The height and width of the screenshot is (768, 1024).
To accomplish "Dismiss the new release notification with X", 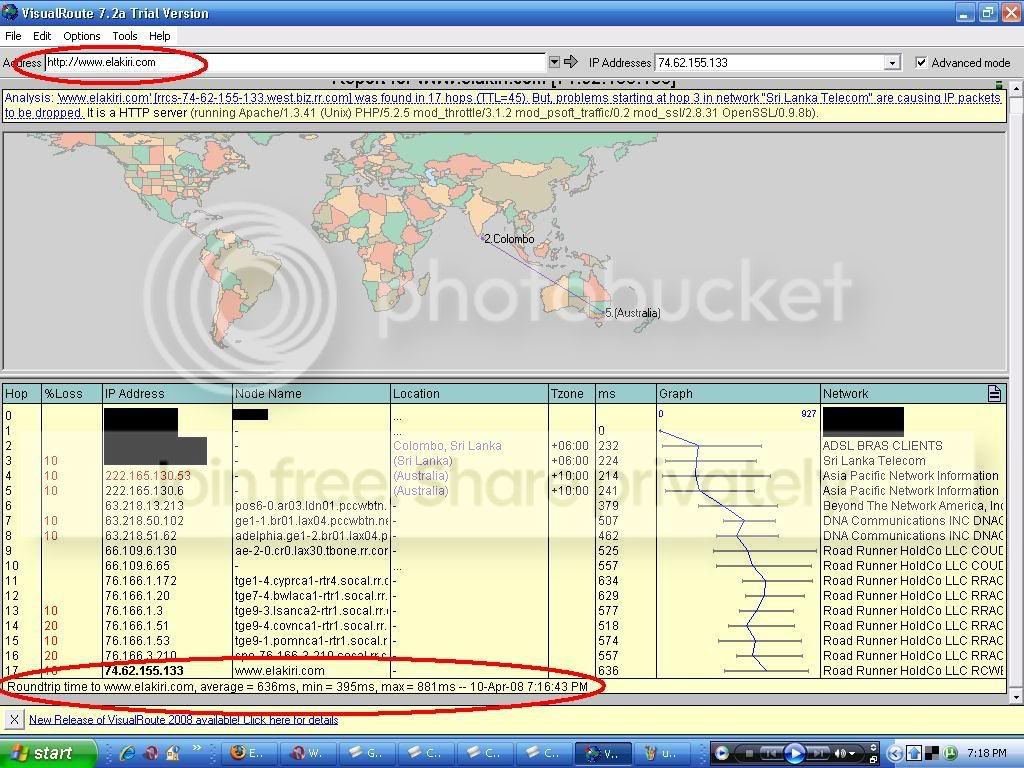I will (14, 720).
